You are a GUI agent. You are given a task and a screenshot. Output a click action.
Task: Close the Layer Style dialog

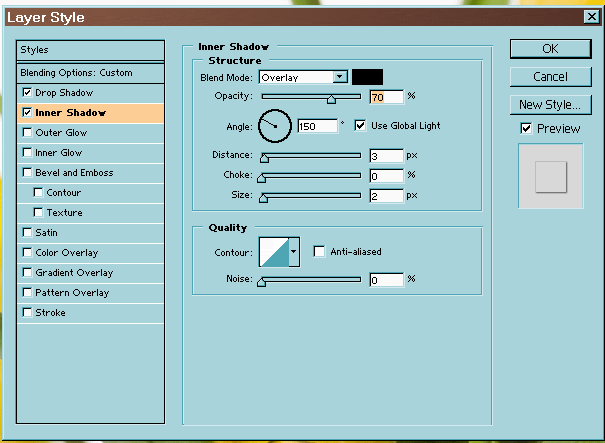coord(592,17)
